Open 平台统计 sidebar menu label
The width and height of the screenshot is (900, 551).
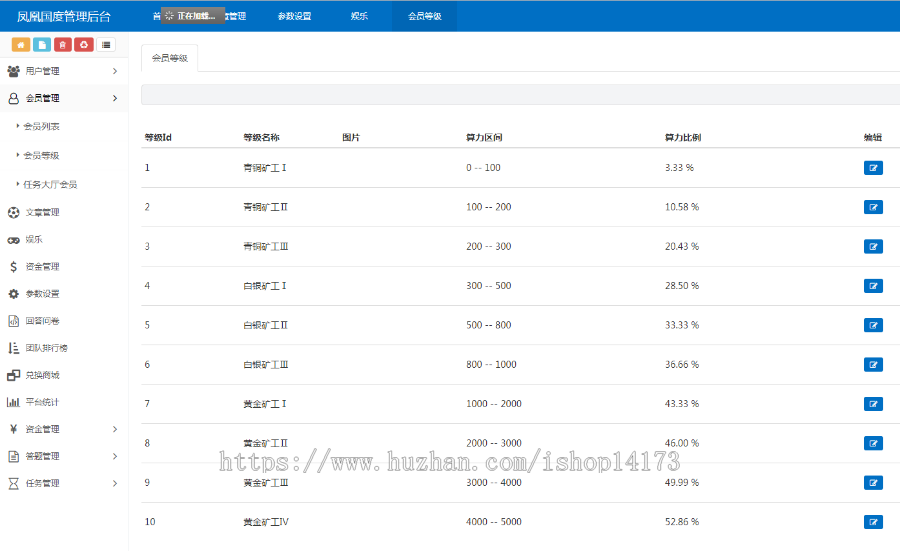[x=42, y=402]
